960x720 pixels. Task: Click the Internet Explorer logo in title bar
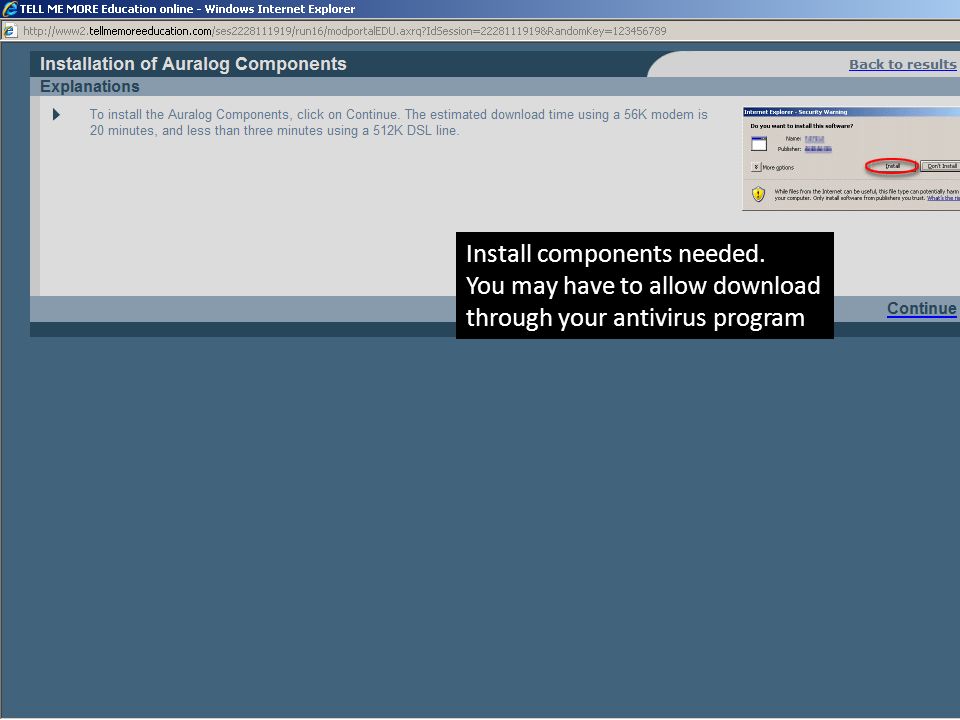coord(10,9)
